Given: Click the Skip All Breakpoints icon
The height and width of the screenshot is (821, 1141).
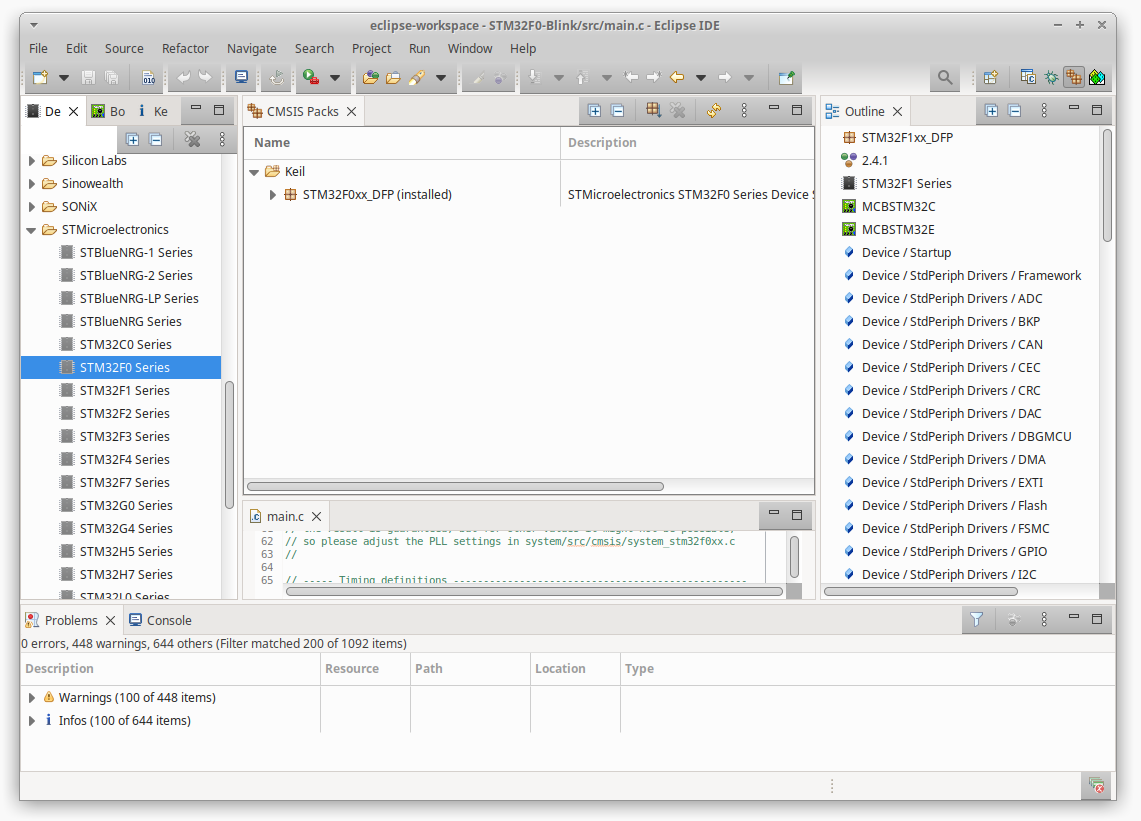Looking at the screenshot, I should (277, 77).
